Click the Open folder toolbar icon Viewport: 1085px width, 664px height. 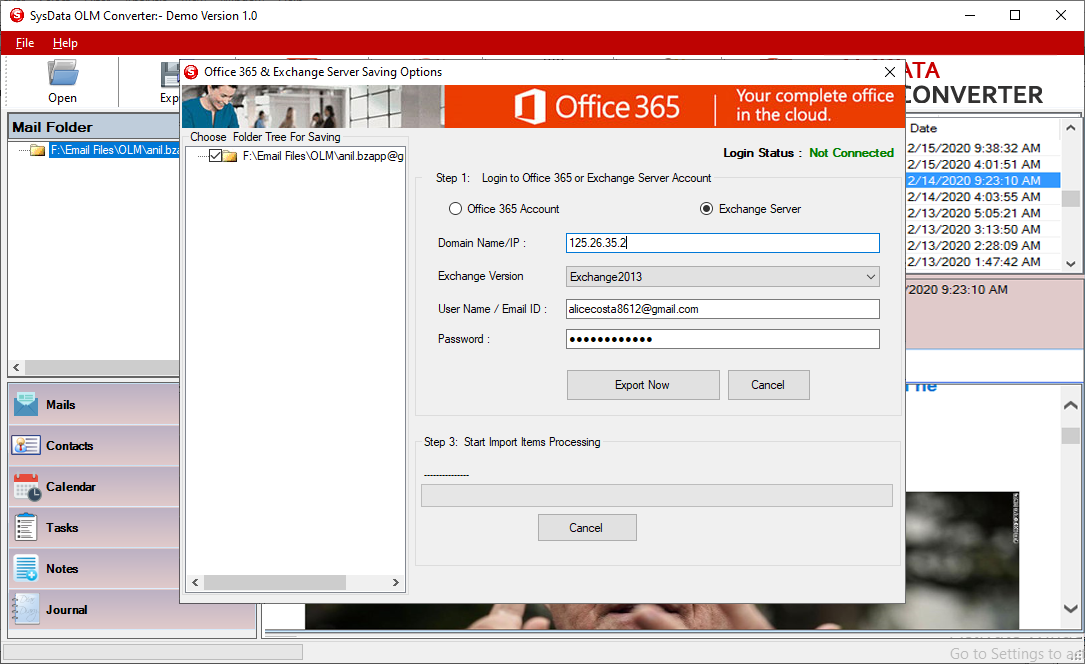62,73
